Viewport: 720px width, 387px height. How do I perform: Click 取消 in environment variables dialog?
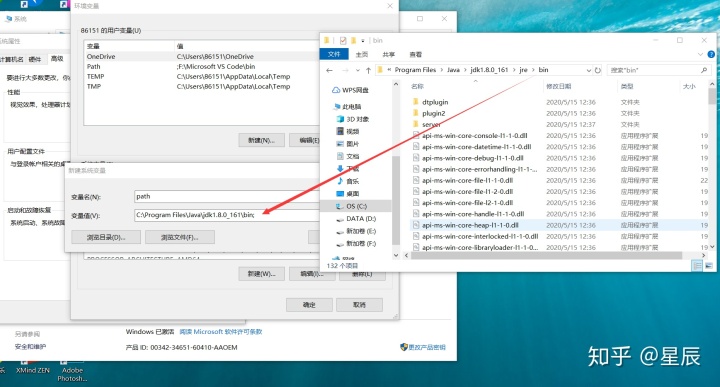click(359, 305)
